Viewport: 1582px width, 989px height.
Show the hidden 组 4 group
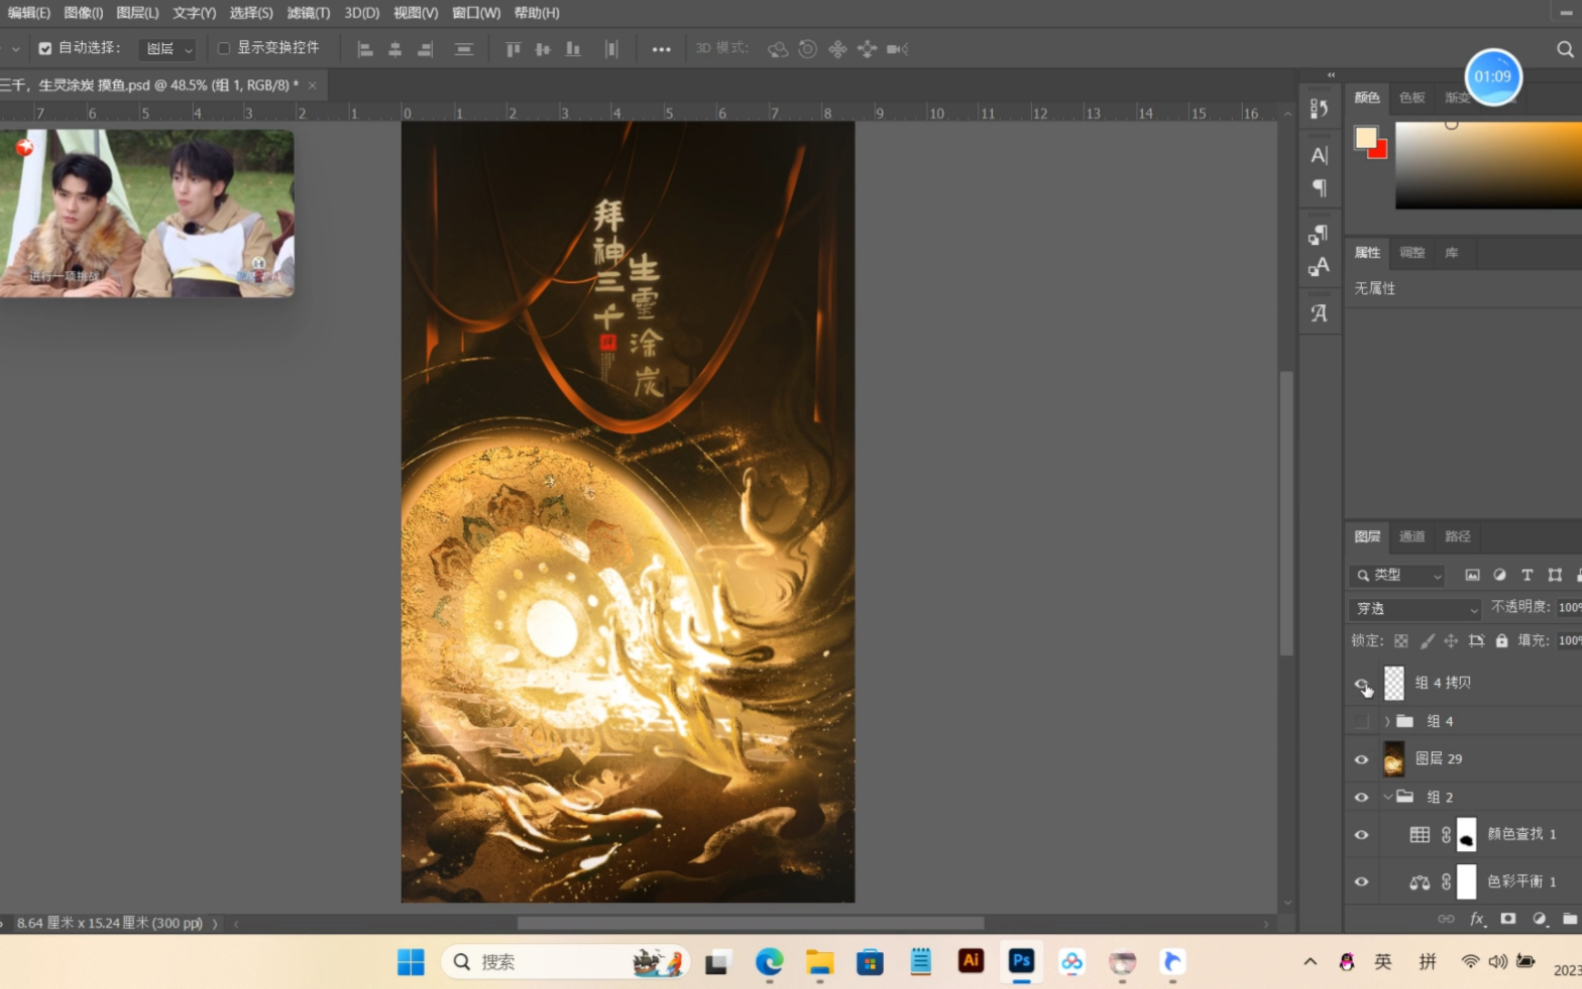tap(1362, 721)
